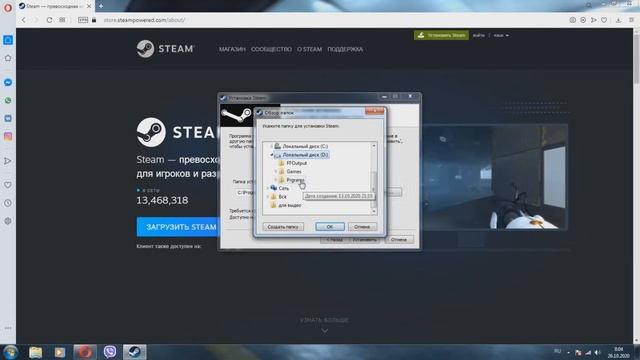Go back to the previous page
640x360 pixels.
[24, 20]
